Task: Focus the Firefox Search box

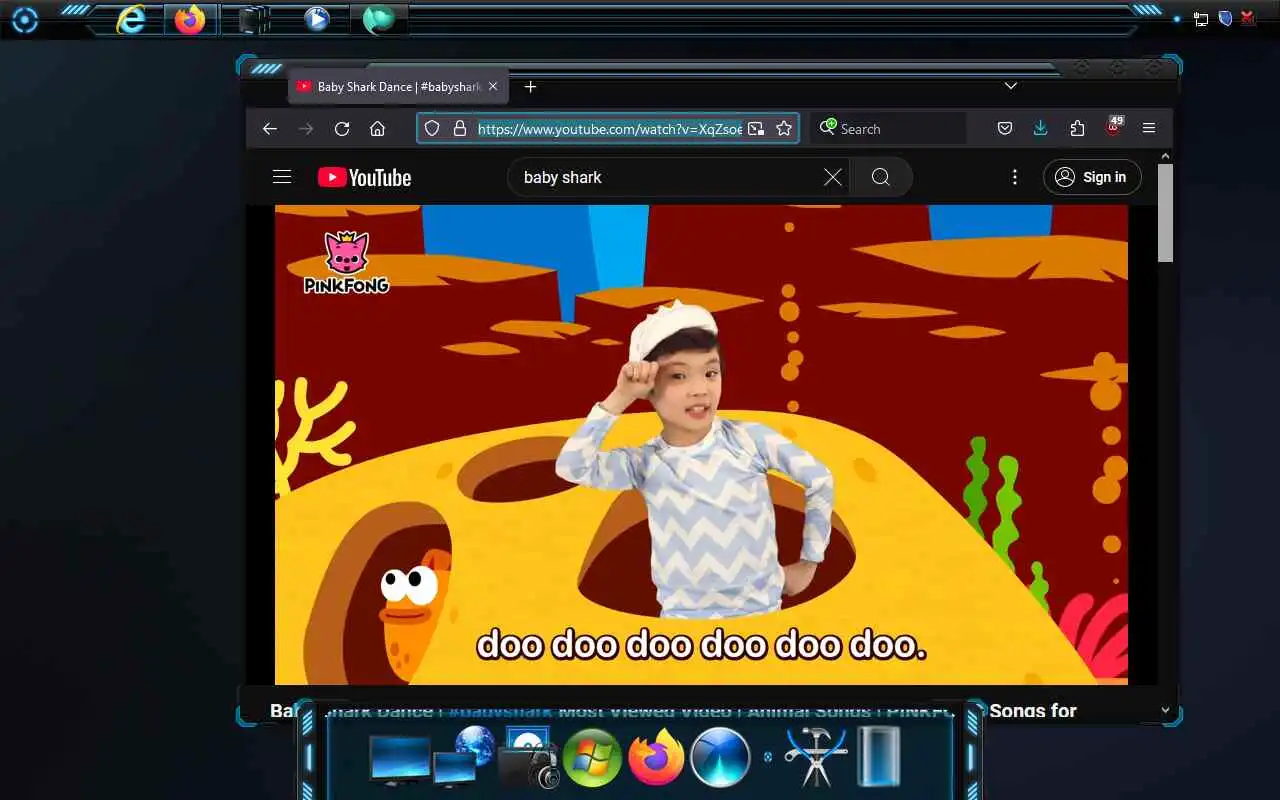Action: (x=888, y=128)
